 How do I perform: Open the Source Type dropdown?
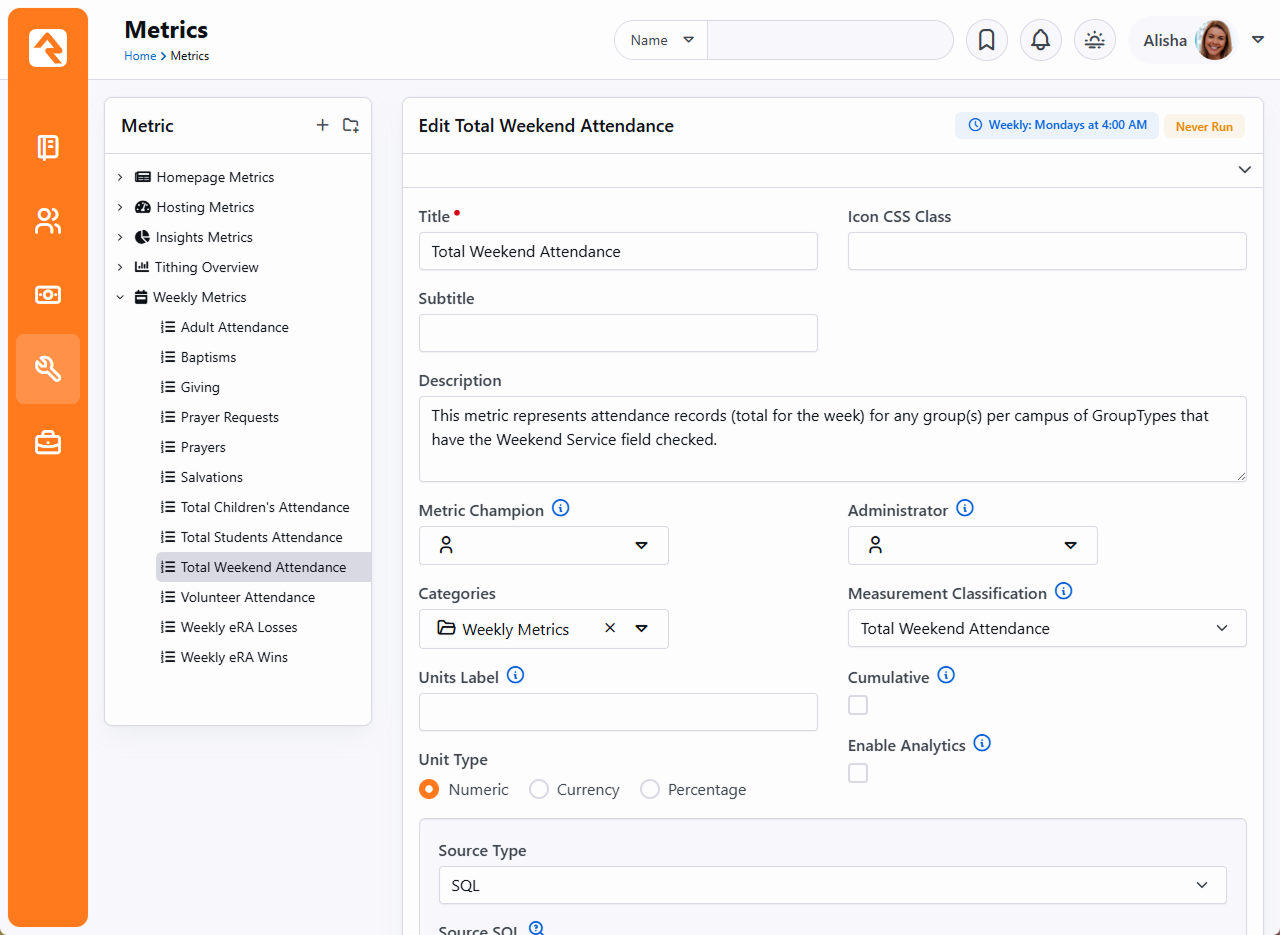tap(832, 885)
